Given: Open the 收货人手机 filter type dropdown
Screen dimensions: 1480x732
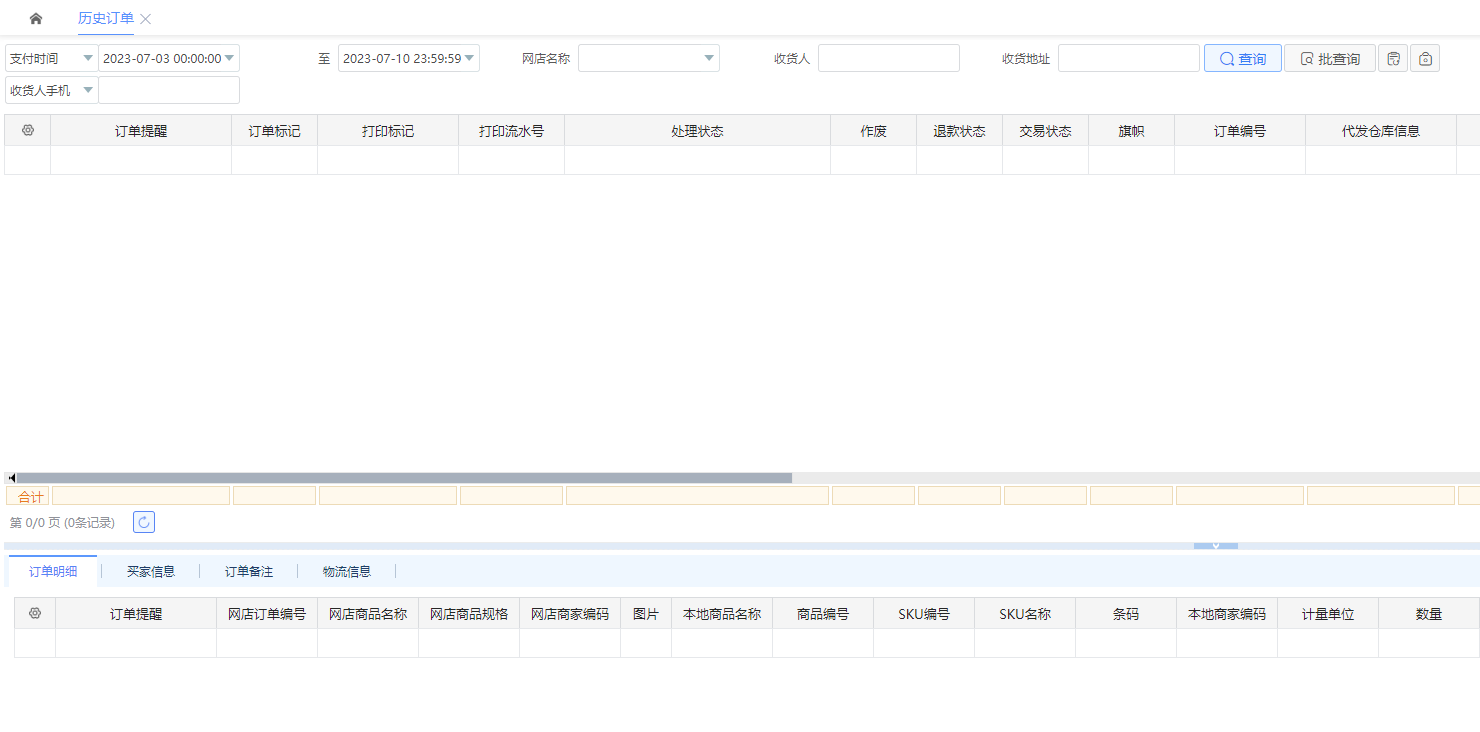Looking at the screenshot, I should (51, 90).
